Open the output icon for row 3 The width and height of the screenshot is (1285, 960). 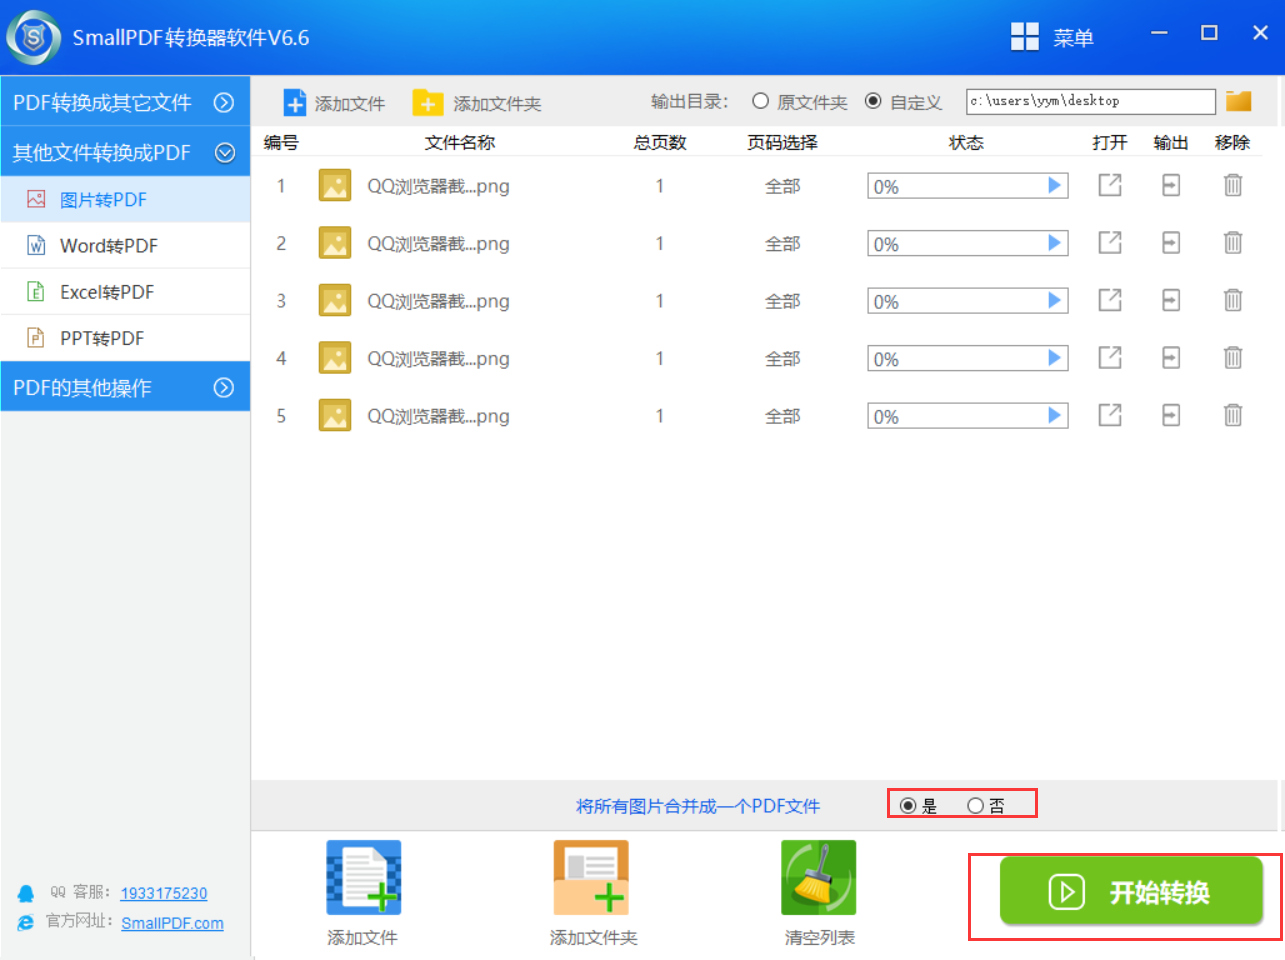[1171, 300]
